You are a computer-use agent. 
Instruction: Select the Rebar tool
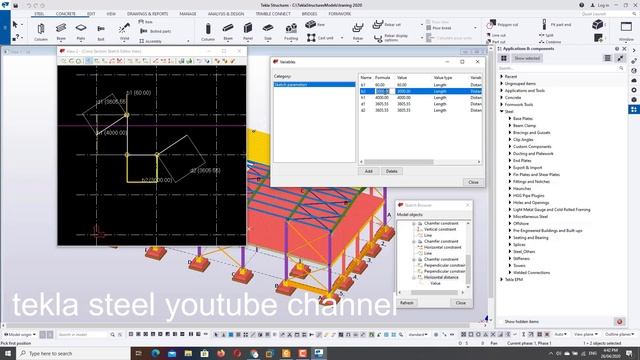pos(358,32)
